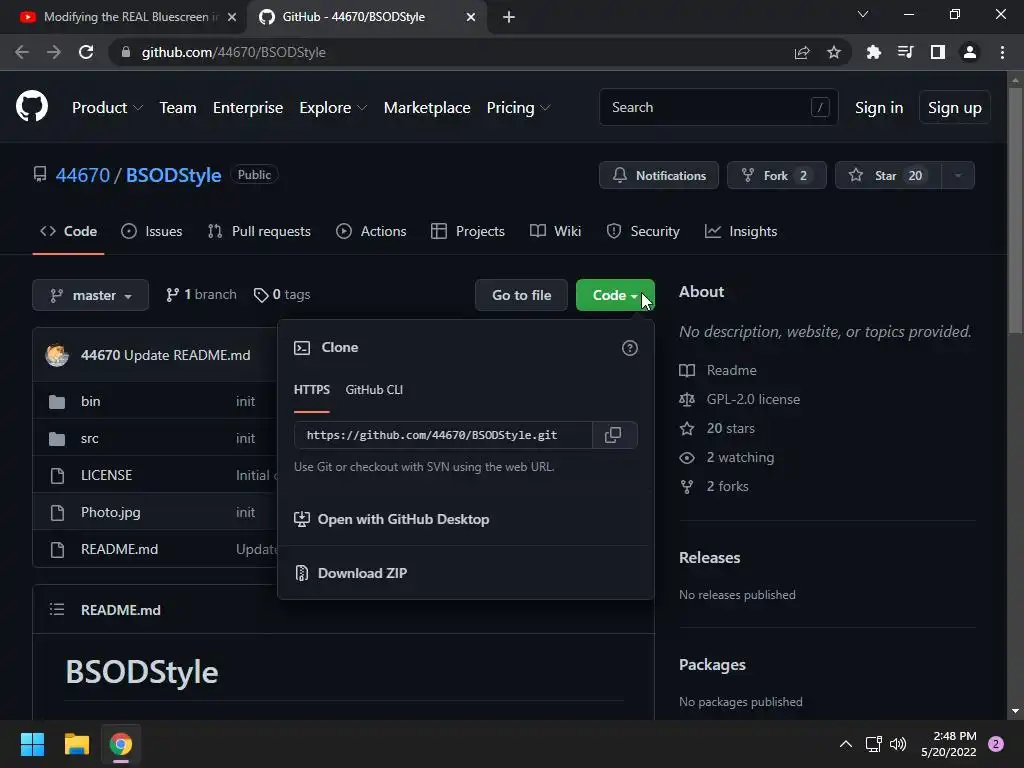The height and width of the screenshot is (768, 1024).
Task: Open the GitHub home logo
Action: 32,106
